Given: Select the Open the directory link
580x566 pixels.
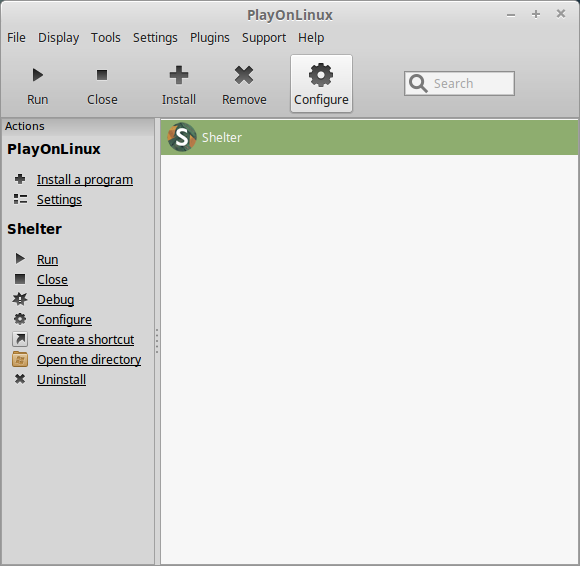Looking at the screenshot, I should (89, 360).
